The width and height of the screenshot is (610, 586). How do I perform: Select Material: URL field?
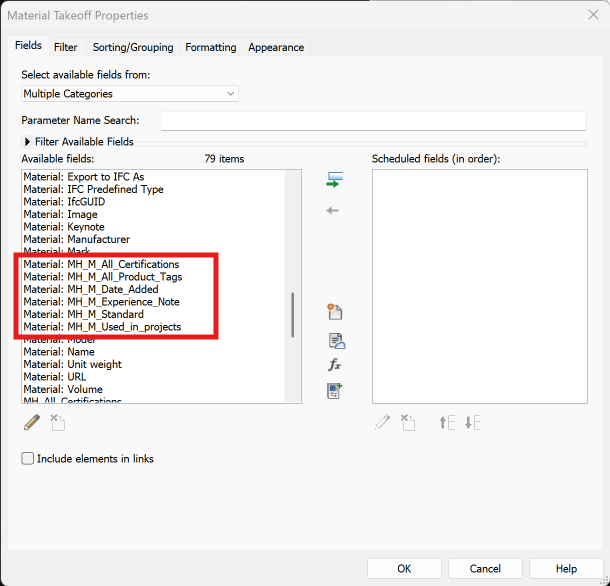(54, 377)
